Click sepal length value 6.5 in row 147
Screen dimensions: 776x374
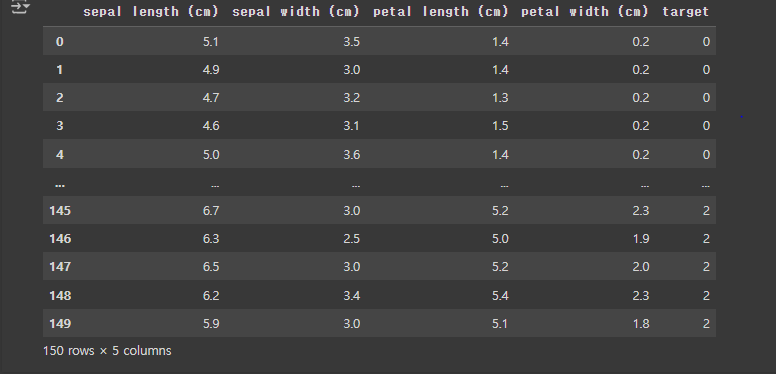(211, 267)
